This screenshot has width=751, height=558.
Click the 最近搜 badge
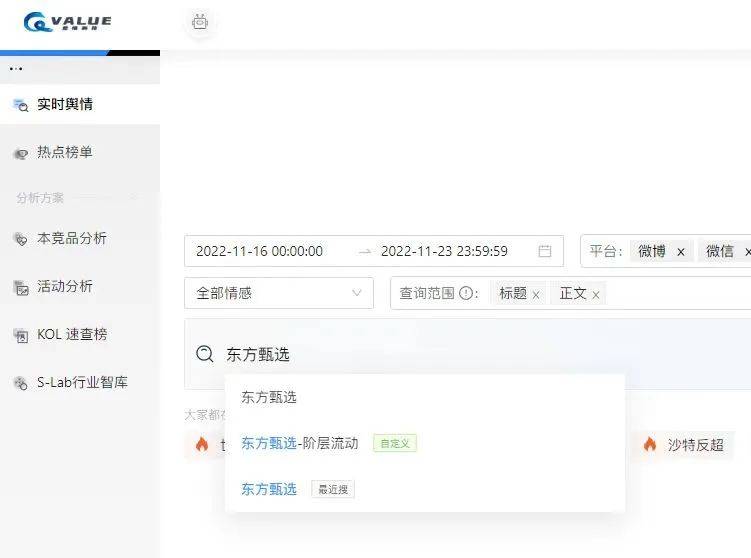[x=333, y=490]
